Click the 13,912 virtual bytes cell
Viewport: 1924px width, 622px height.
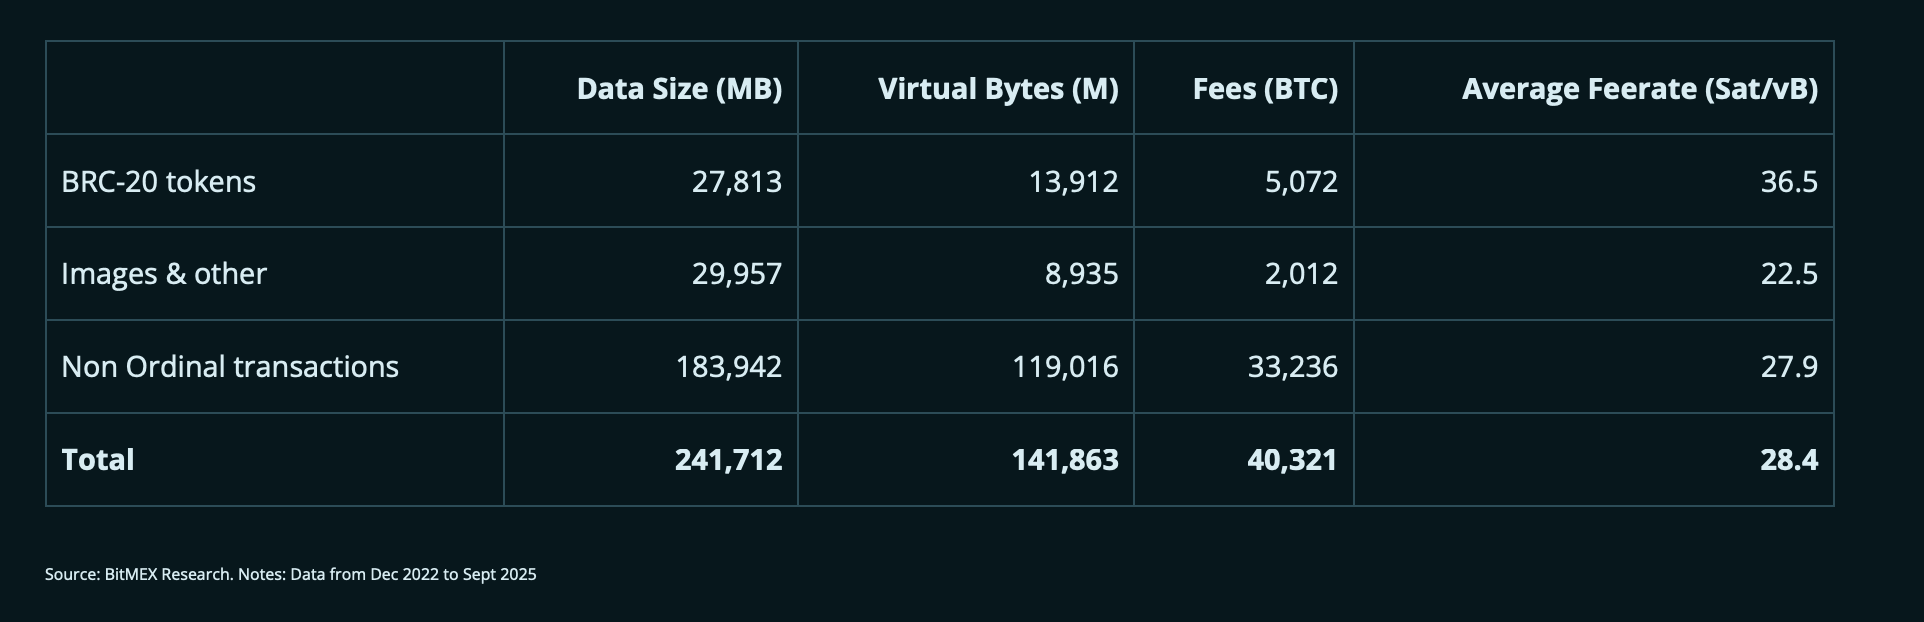[1073, 182]
